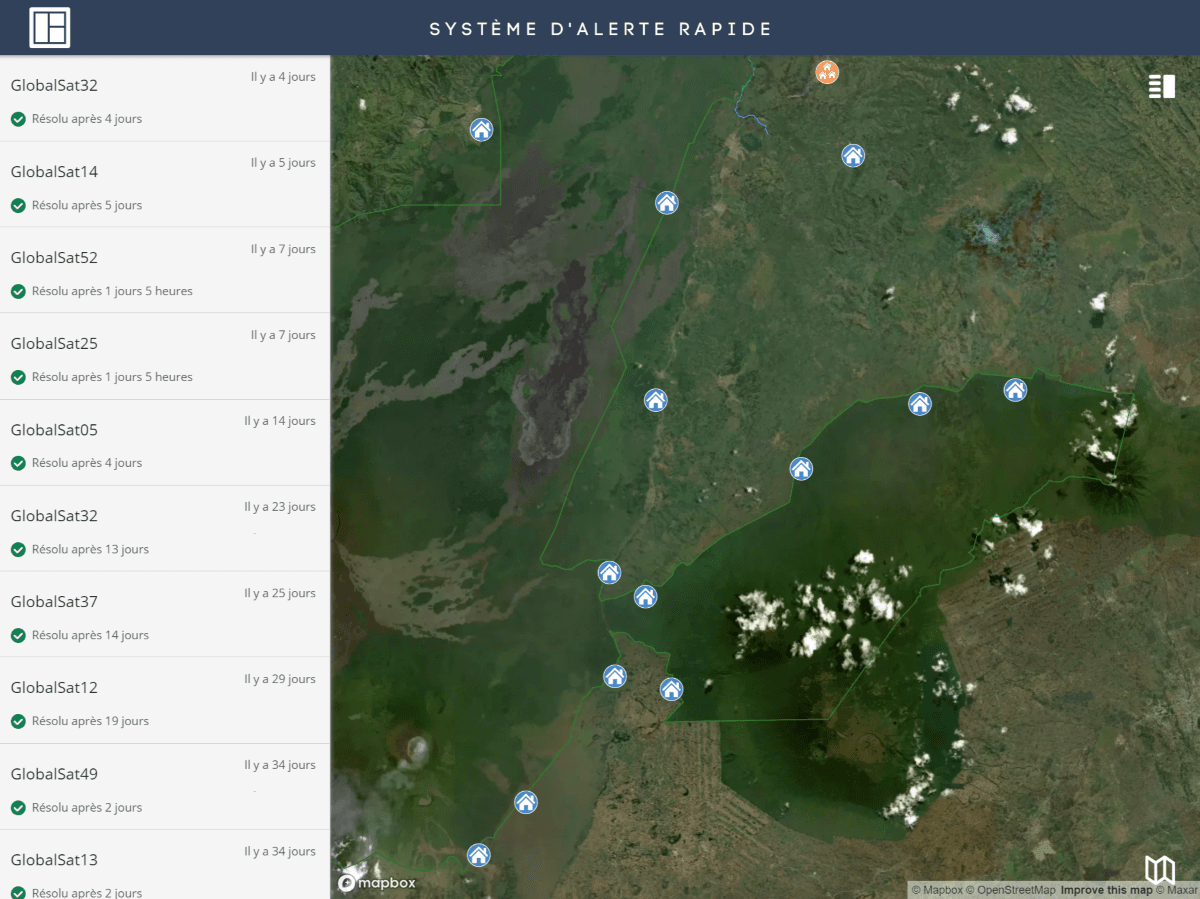Open the map legend icon at bottom-right
The height and width of the screenshot is (899, 1200).
tap(1159, 870)
